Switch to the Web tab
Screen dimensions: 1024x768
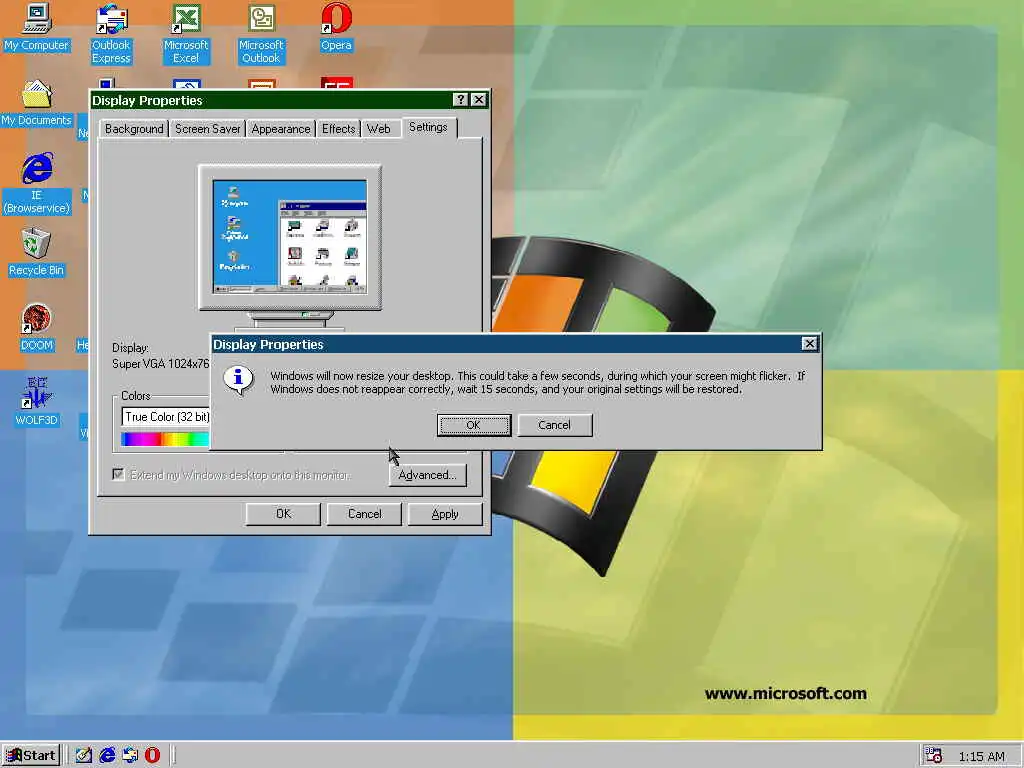click(x=379, y=129)
